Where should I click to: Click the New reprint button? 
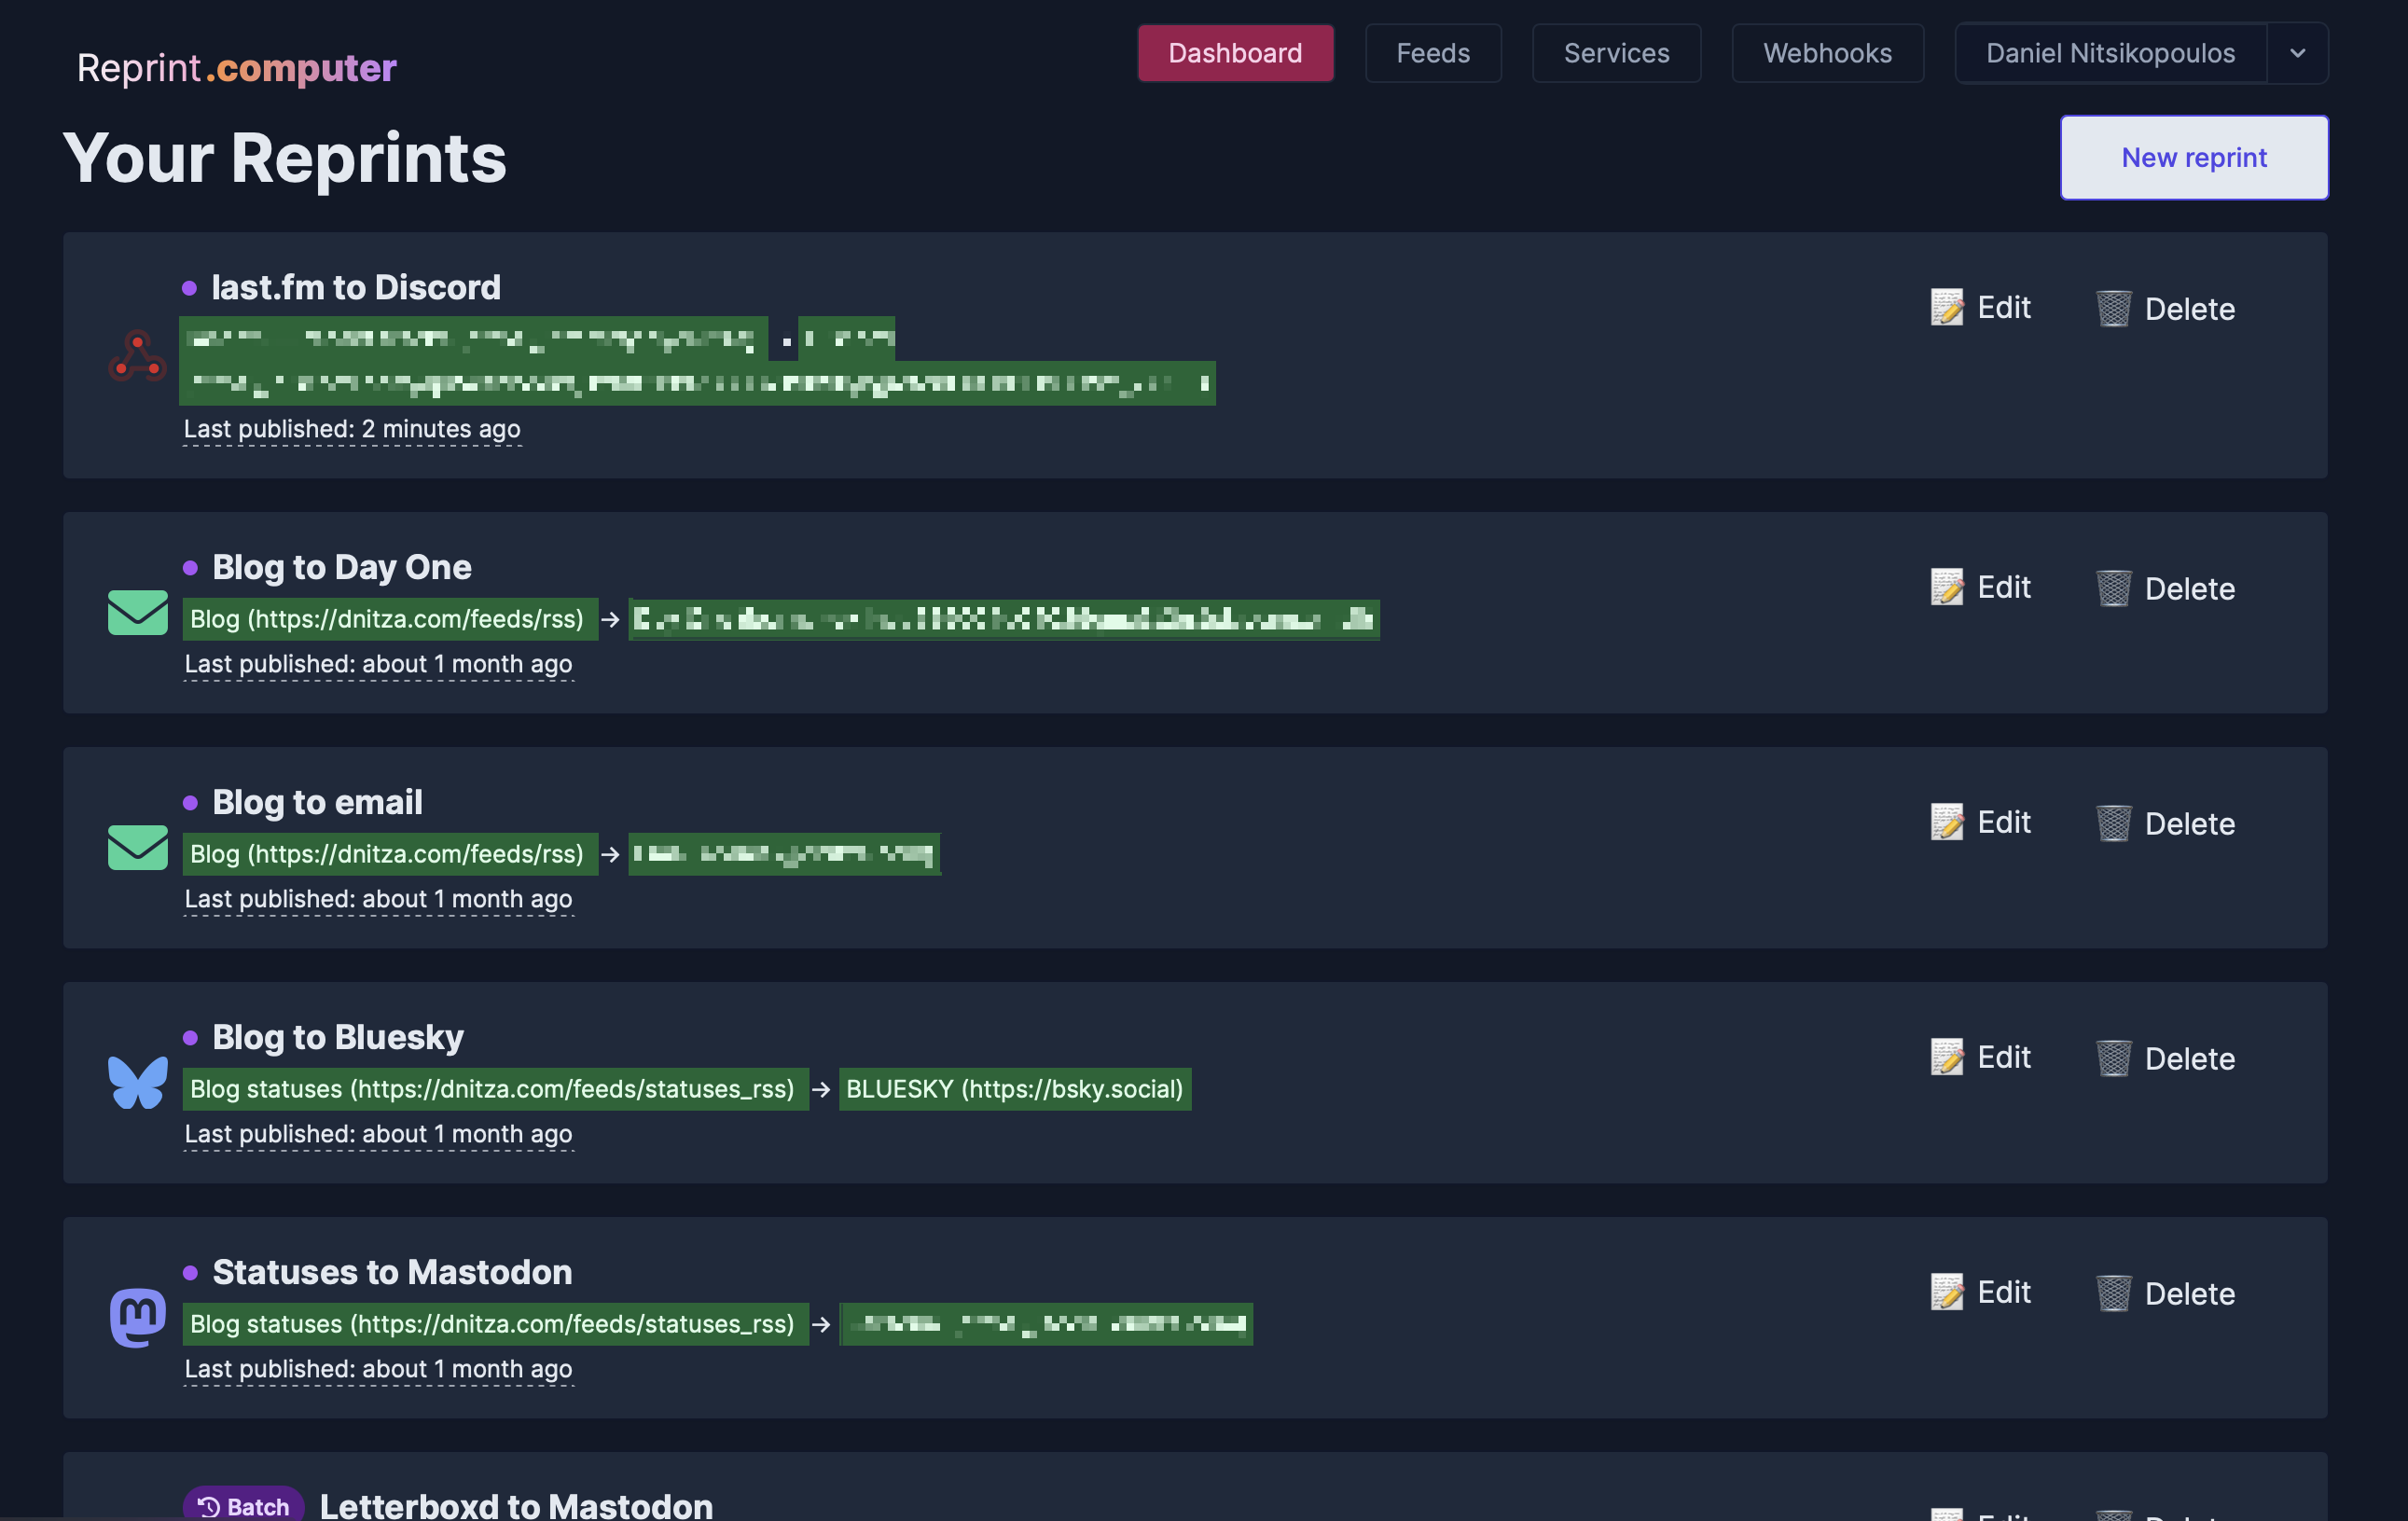[x=2194, y=158]
